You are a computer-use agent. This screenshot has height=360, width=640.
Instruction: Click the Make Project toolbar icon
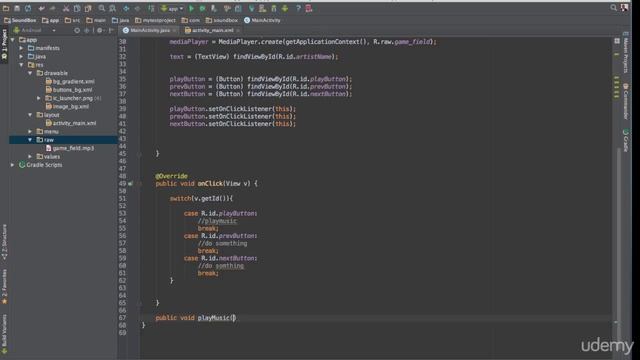coord(151,8)
